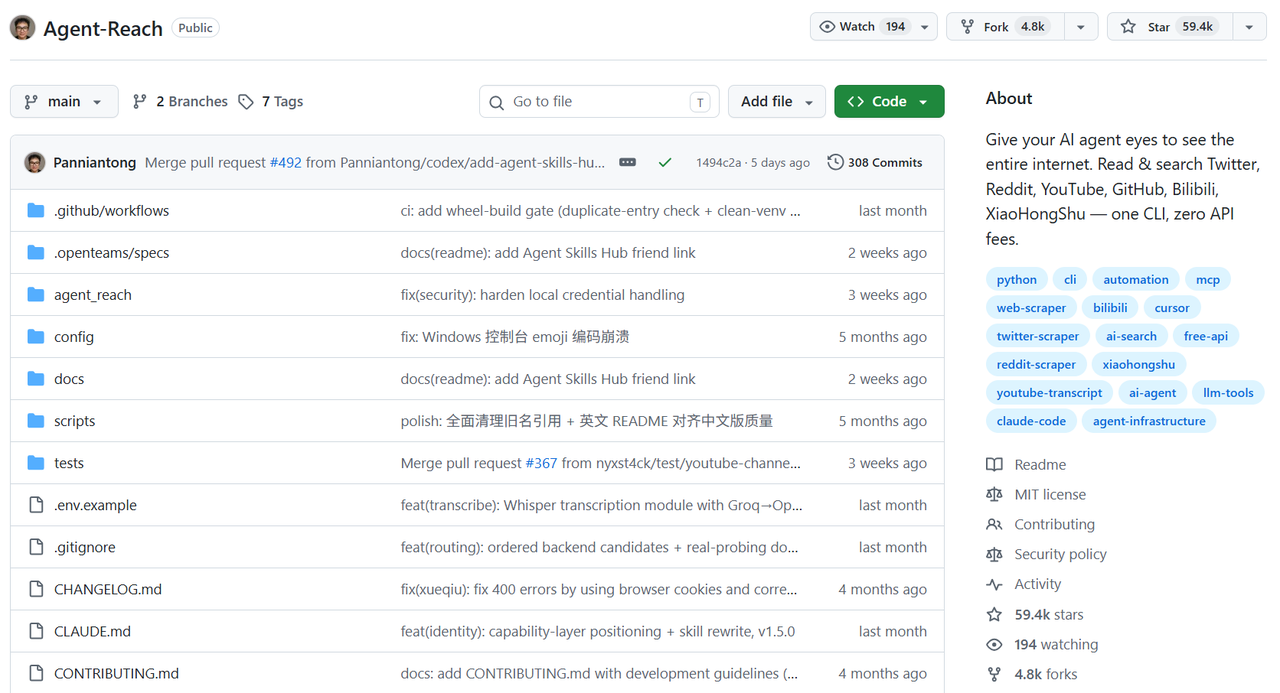Fork the repository with Fork button
Viewport: 1280px width, 693px height.
(1005, 27)
